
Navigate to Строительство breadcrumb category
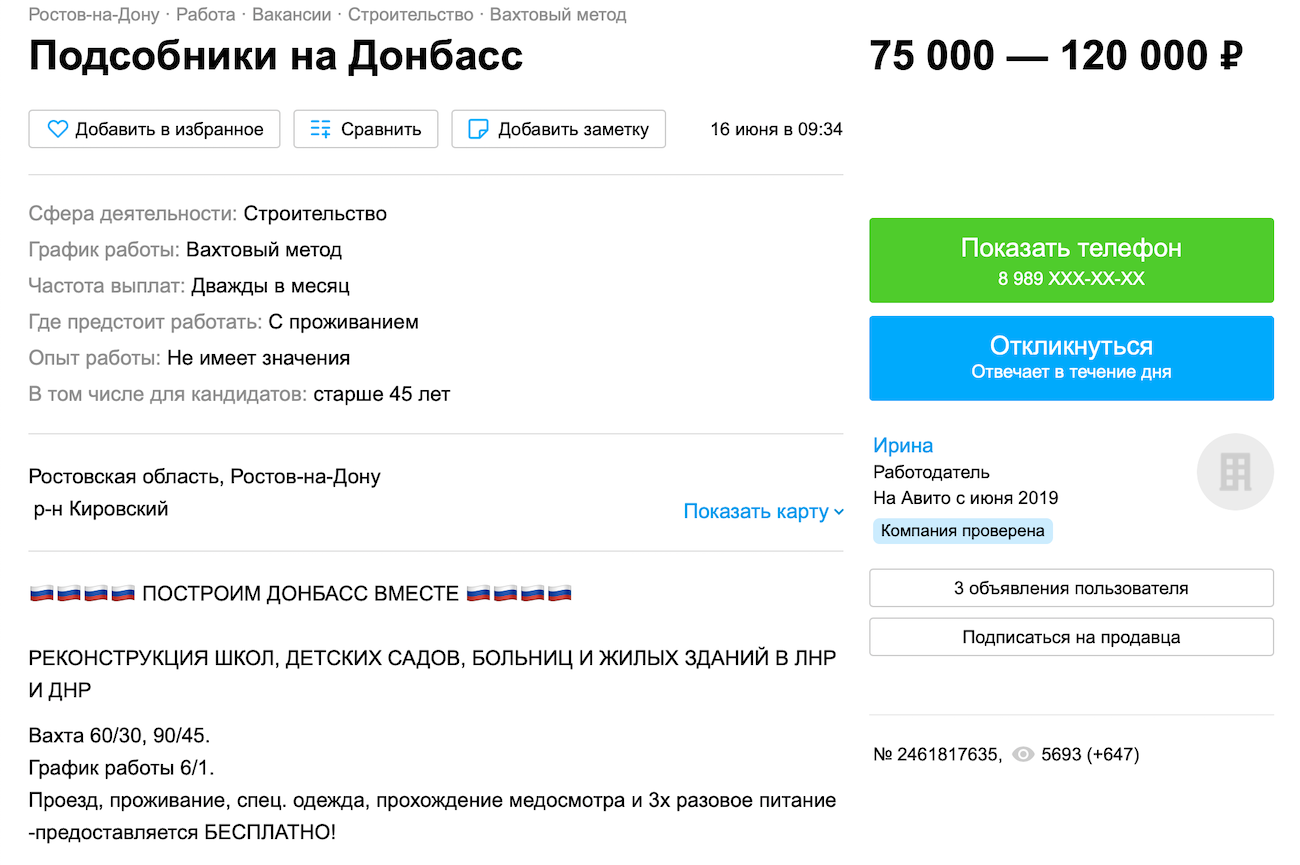[410, 15]
